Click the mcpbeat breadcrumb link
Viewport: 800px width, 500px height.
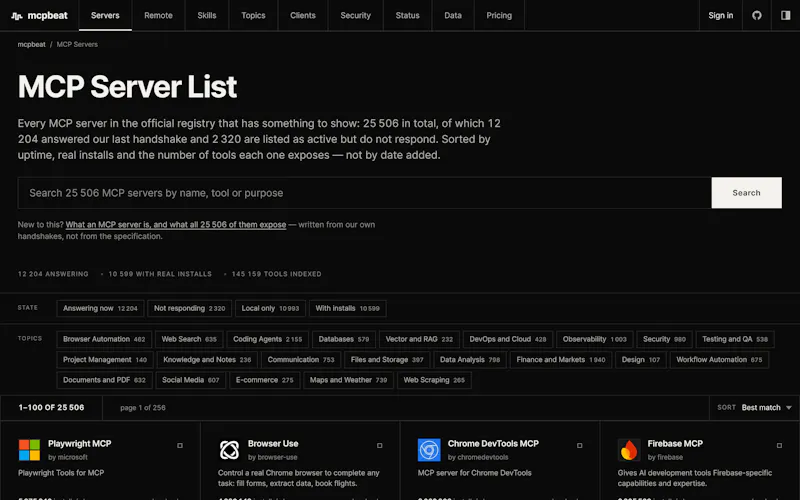32,44
